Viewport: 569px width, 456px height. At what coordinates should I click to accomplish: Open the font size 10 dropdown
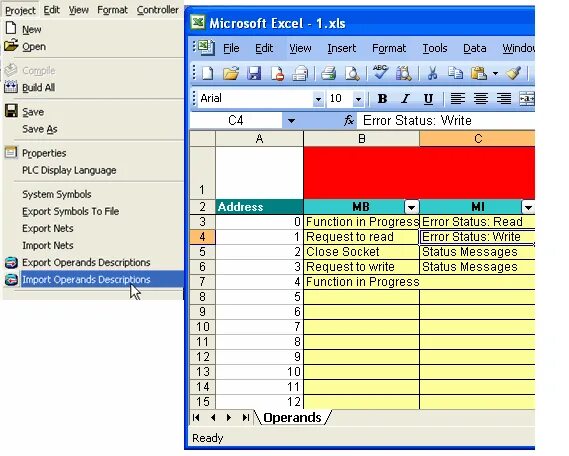[358, 99]
